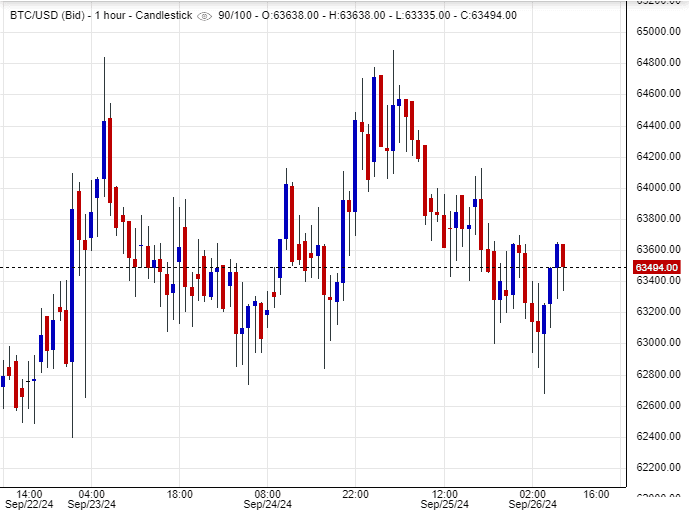Select the 08:00 Sep/24/24 time marker
The height and width of the screenshot is (510, 689).
pyautogui.click(x=268, y=500)
